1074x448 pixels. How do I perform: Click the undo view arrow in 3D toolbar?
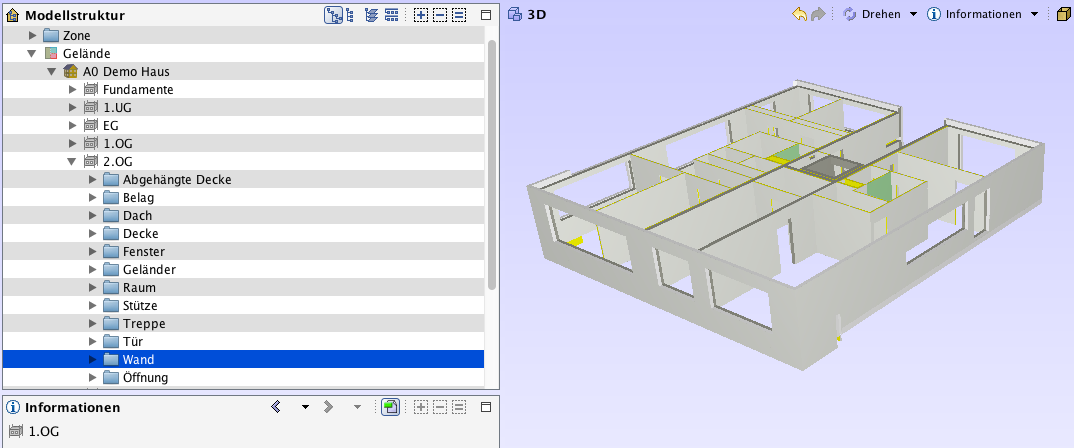799,14
